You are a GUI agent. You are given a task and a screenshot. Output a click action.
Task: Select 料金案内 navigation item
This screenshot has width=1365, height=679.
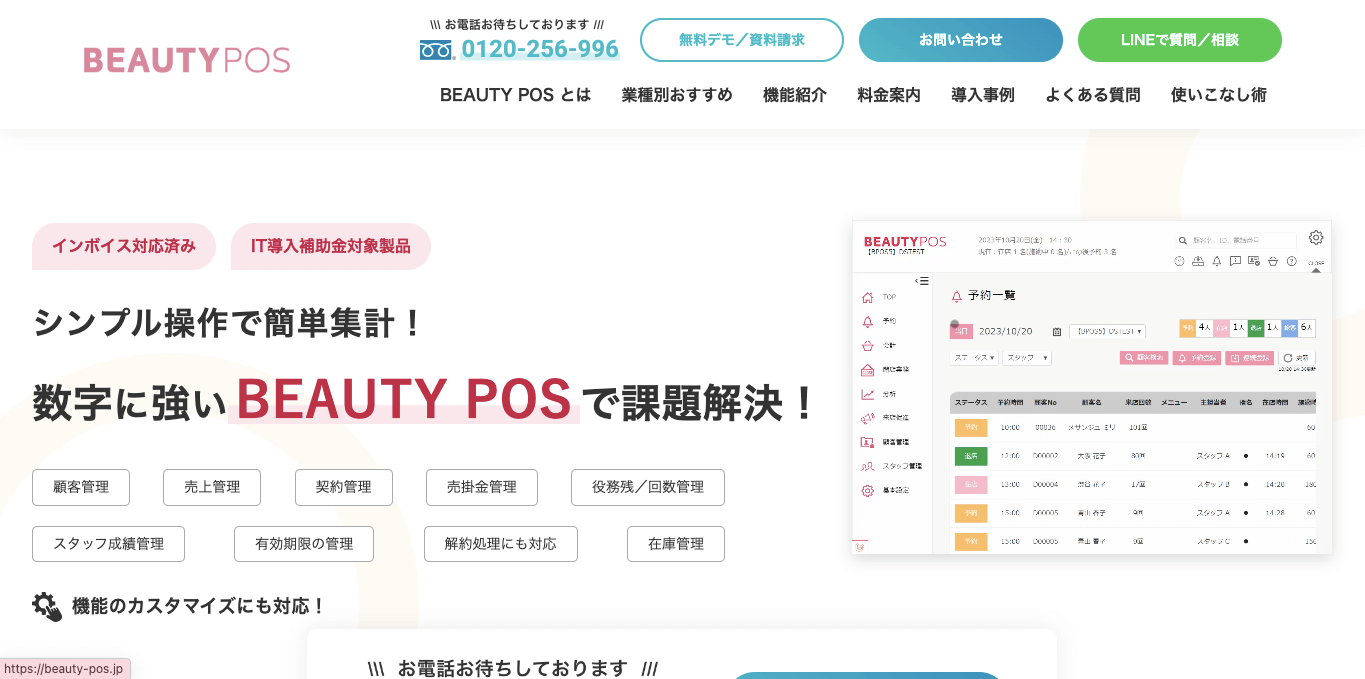pyautogui.click(x=889, y=95)
